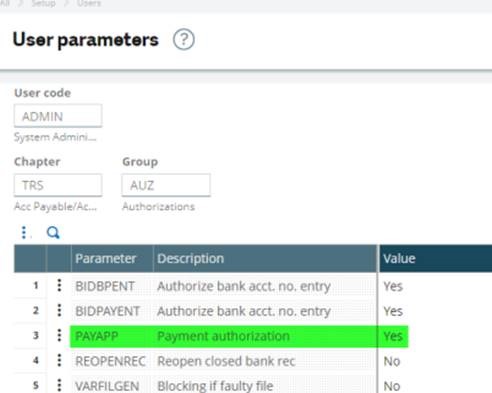This screenshot has width=492, height=393.
Task: Open row actions menu for VARFILGEN
Action: (59, 385)
